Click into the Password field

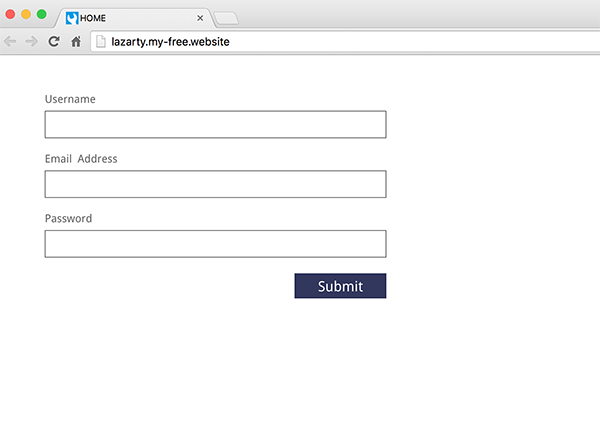tap(215, 244)
